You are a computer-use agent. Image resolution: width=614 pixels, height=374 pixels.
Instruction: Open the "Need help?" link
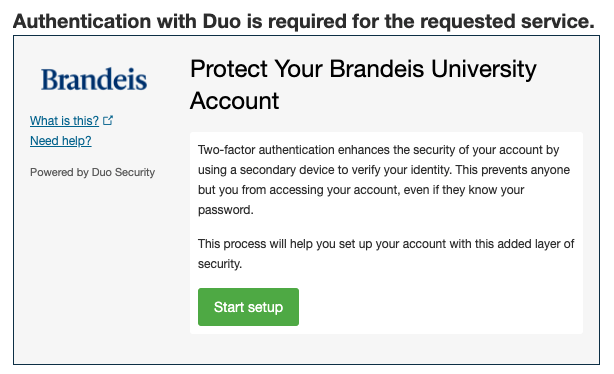(x=61, y=141)
